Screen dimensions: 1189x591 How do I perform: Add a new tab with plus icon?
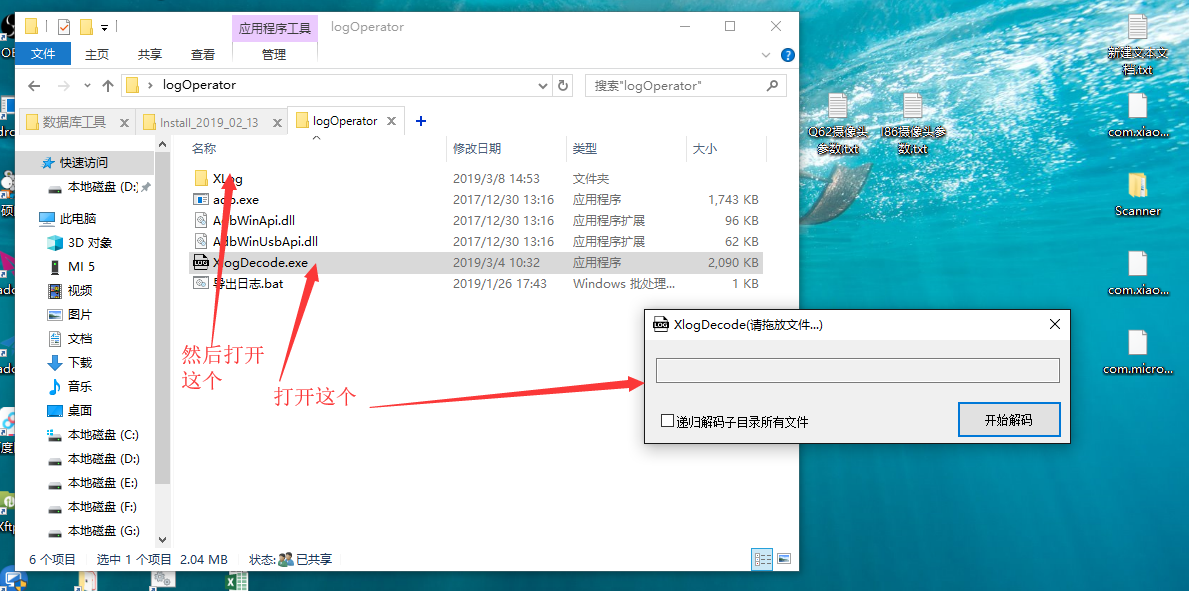[421, 121]
